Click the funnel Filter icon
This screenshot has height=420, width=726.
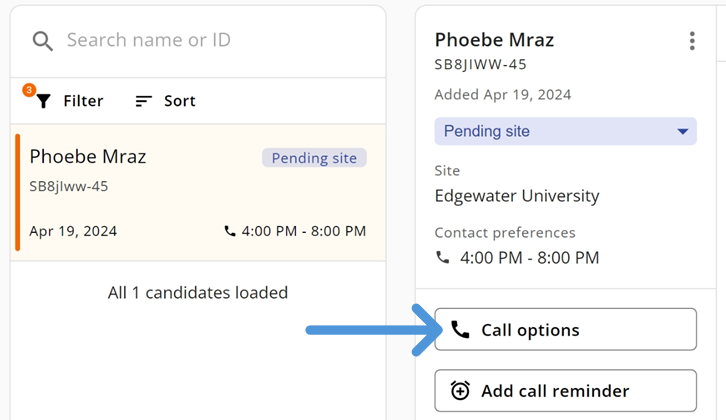coord(43,101)
